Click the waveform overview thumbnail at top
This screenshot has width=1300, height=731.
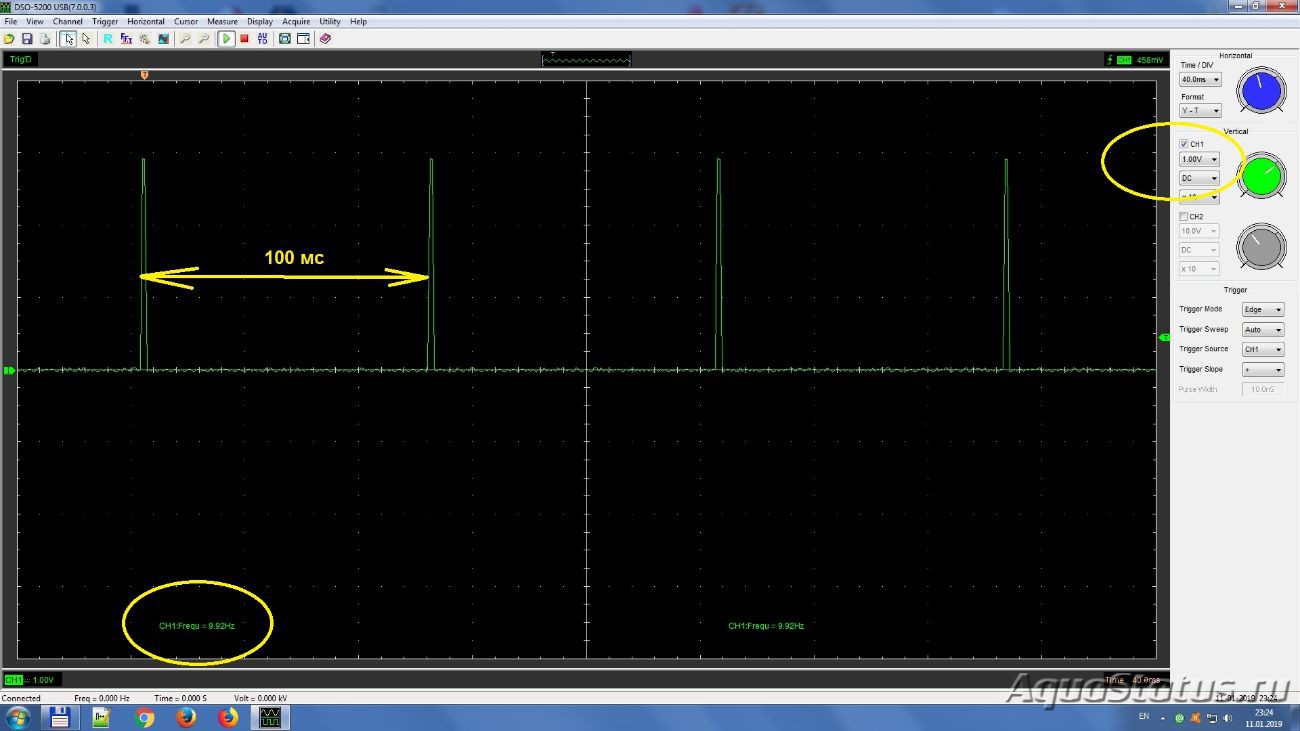coord(587,60)
